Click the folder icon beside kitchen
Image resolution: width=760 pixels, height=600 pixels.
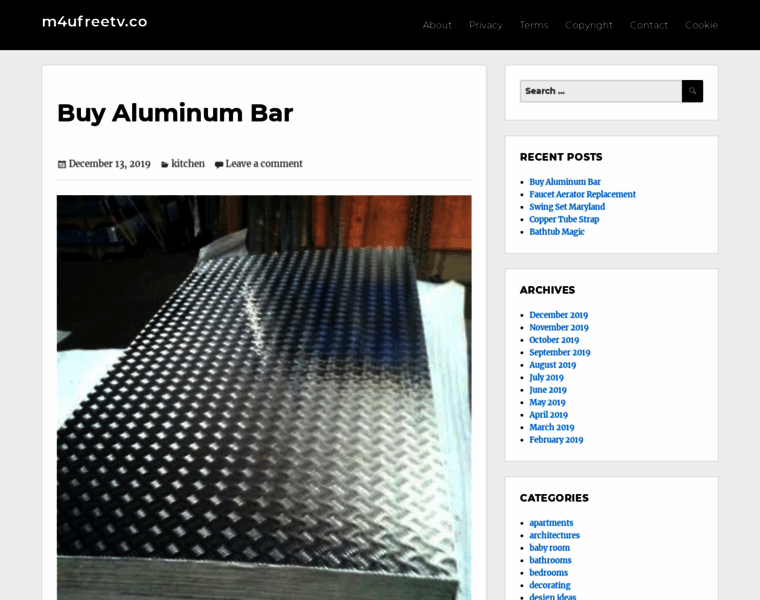pos(165,165)
